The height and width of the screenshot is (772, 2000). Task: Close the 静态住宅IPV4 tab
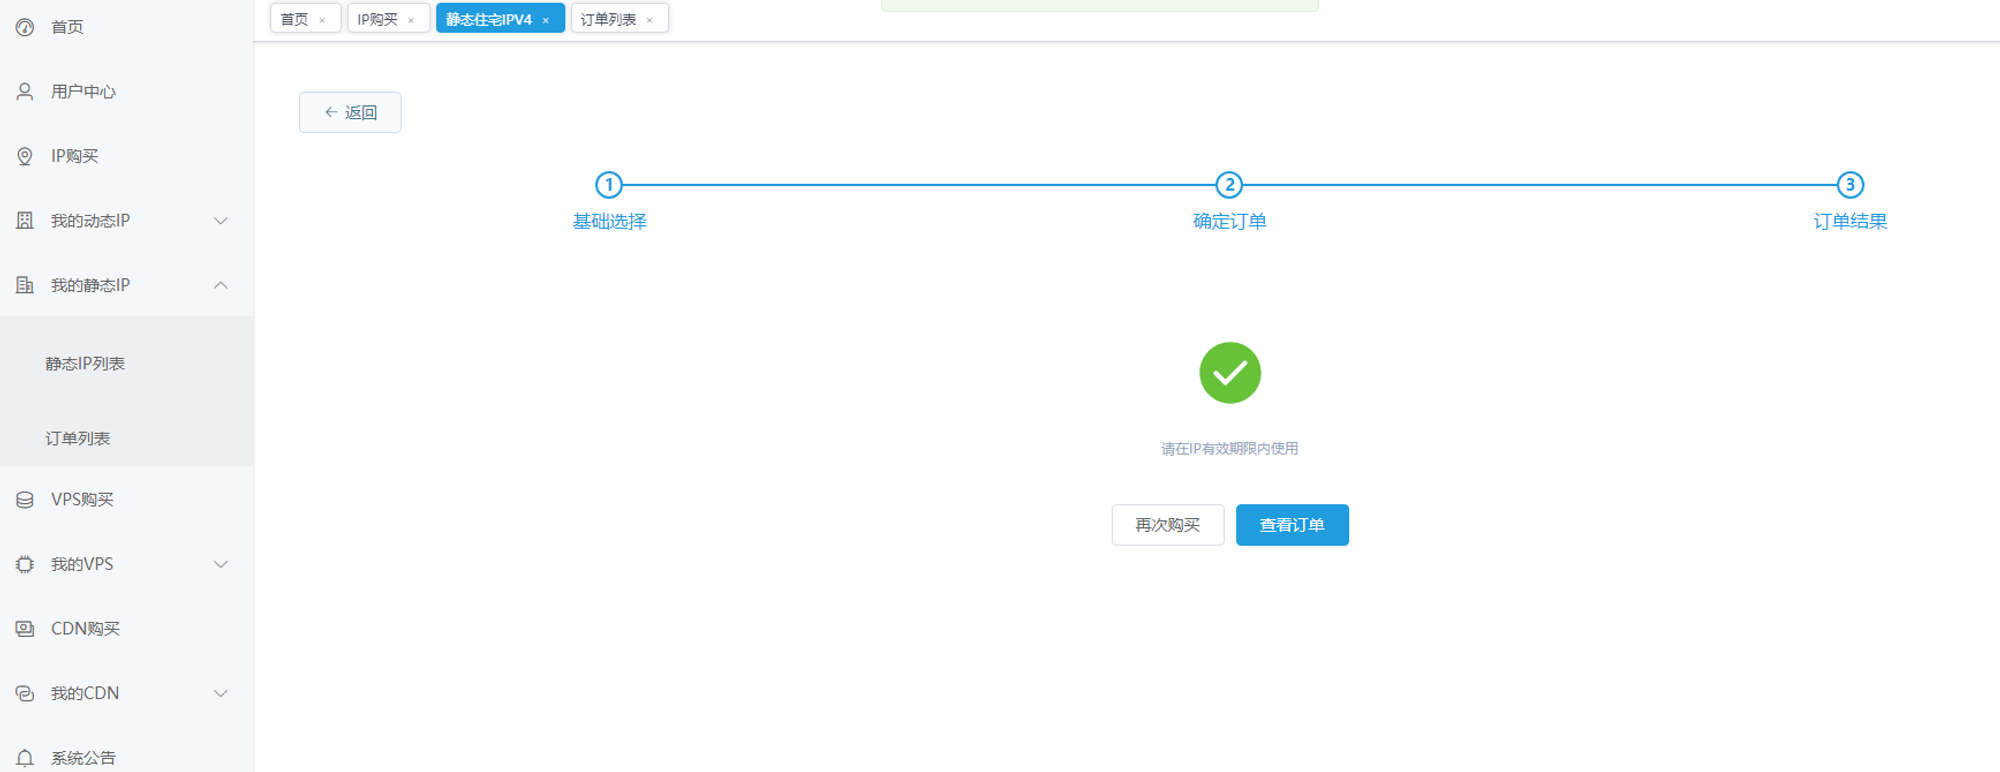tap(546, 20)
